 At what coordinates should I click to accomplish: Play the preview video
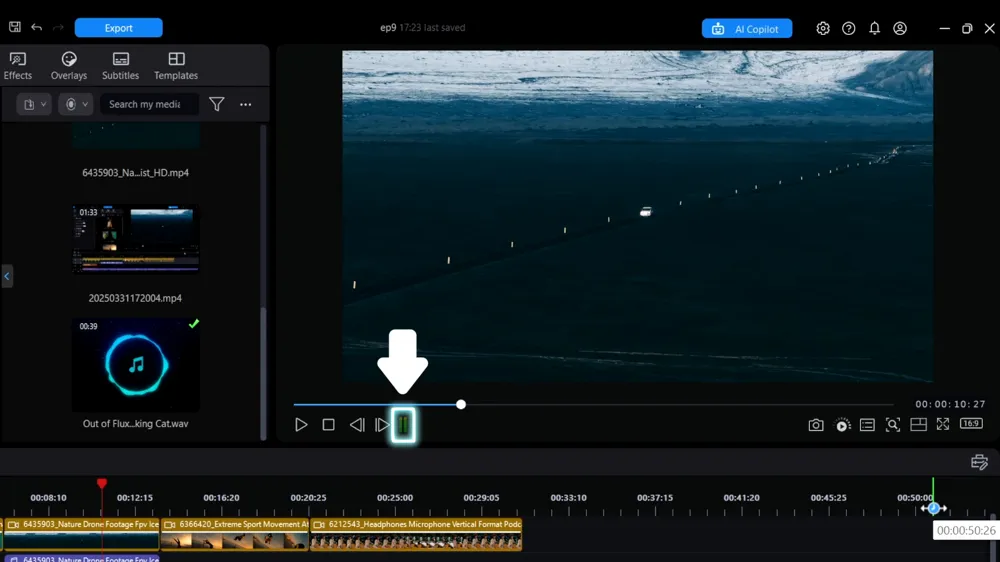point(301,425)
